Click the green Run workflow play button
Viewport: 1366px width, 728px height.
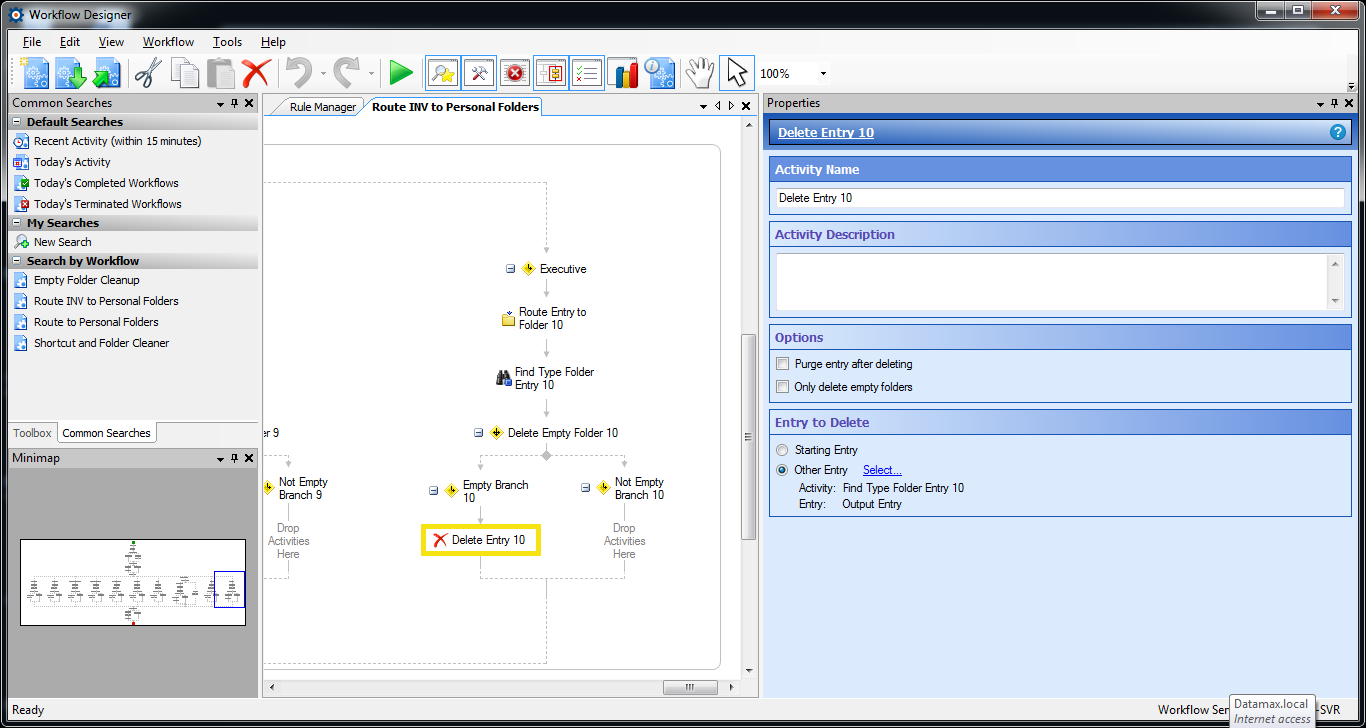[x=401, y=73]
